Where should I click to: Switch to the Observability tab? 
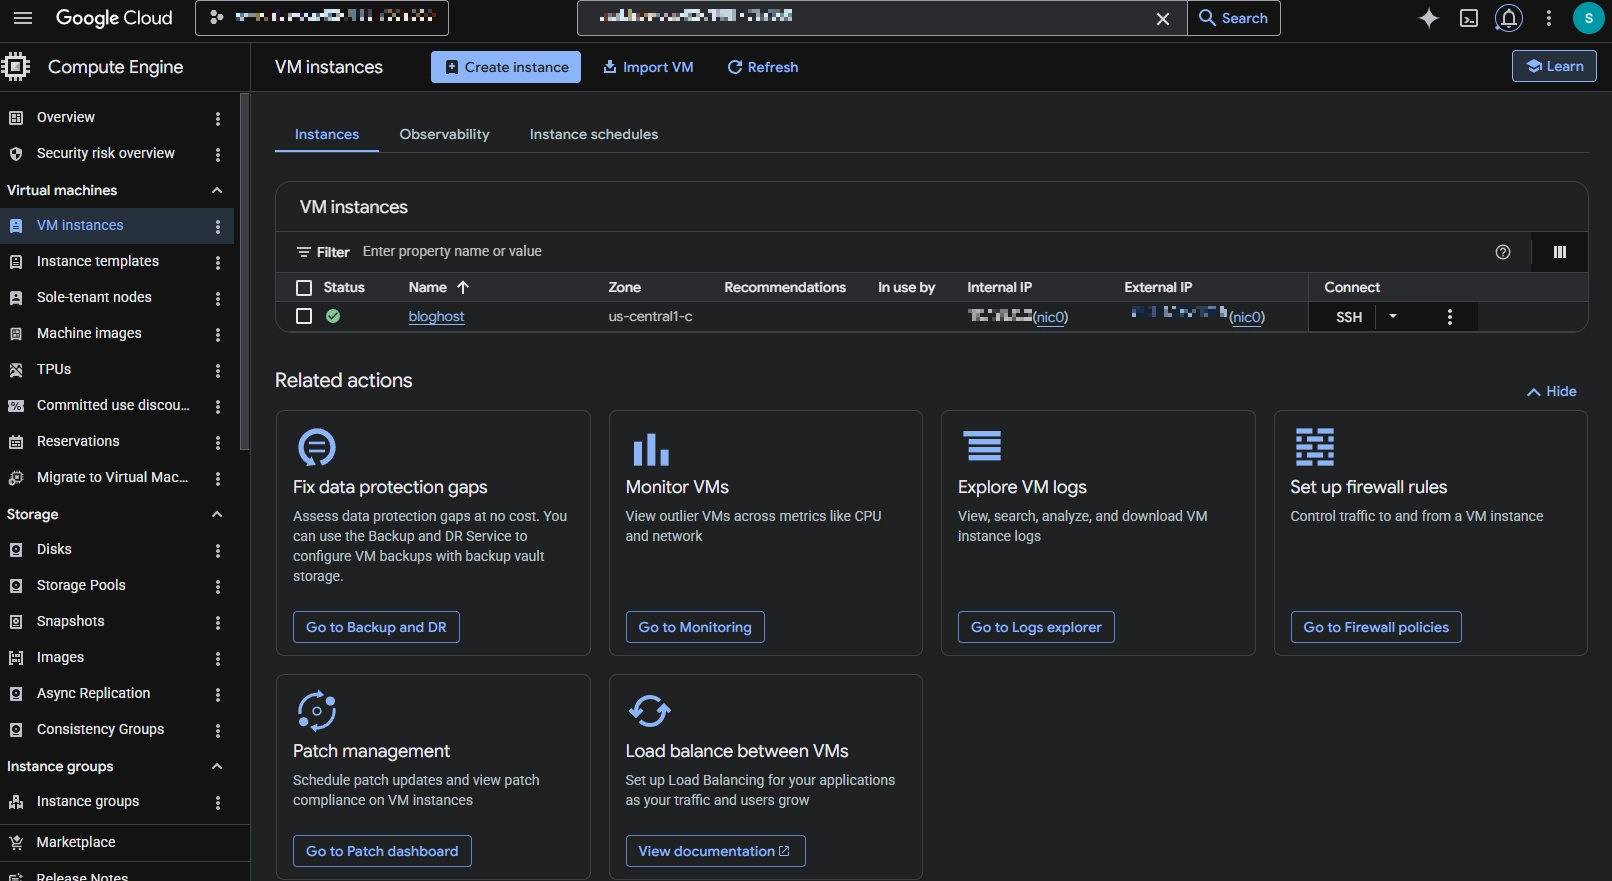coord(445,134)
